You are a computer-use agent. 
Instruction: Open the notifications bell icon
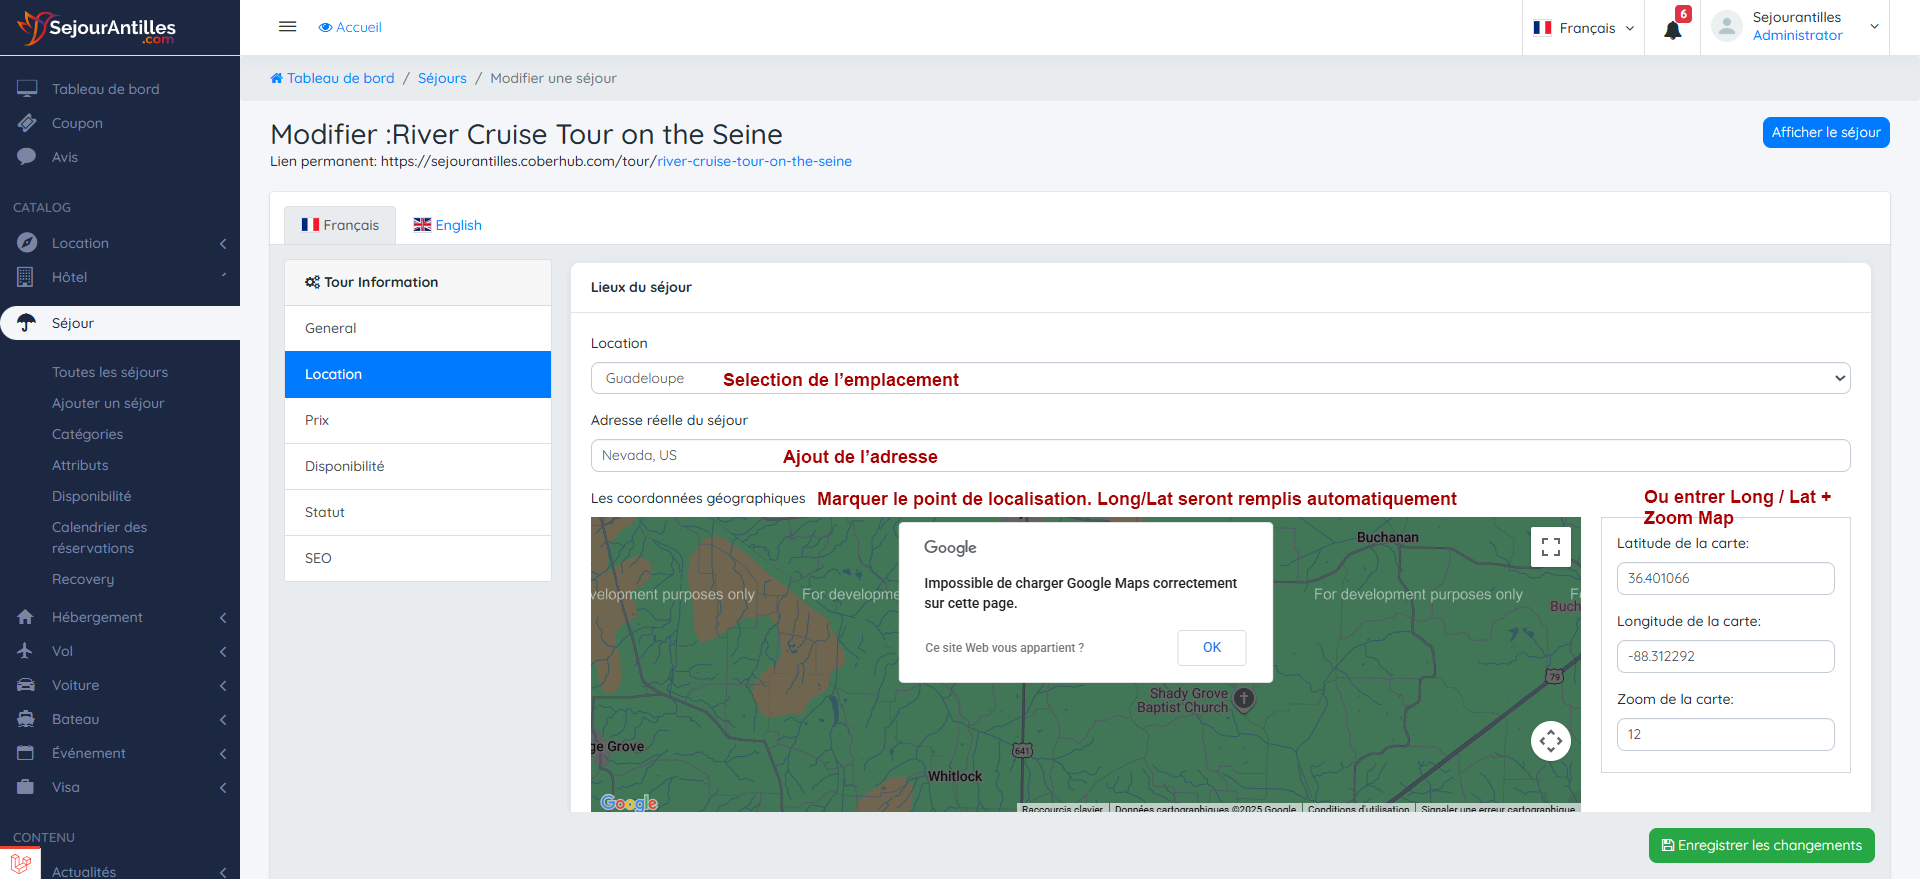(x=1672, y=29)
